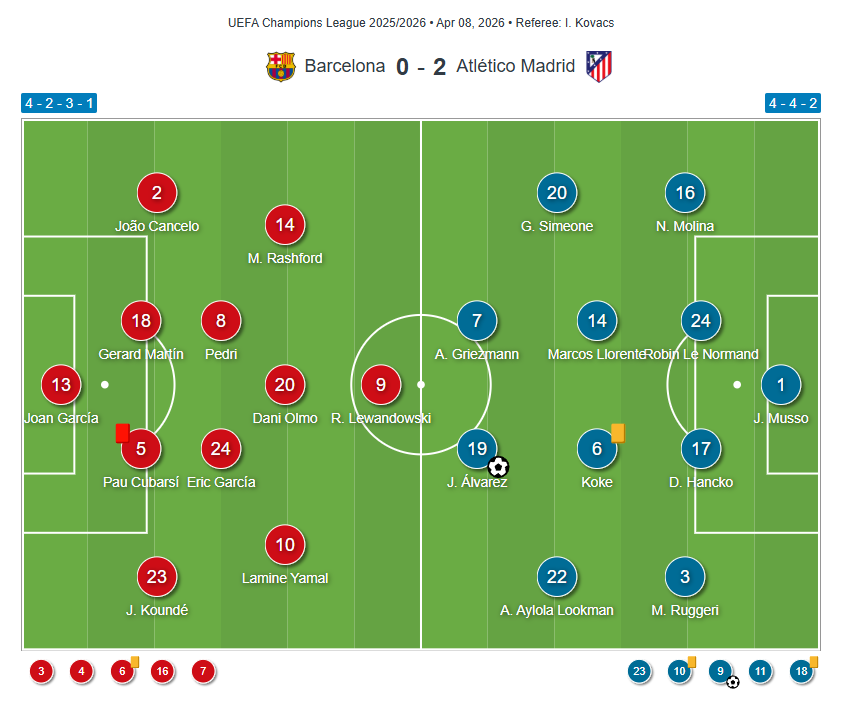845x706 pixels.
Task: Click the goal ball icon on J. Álvarez
Action: pyautogui.click(x=498, y=466)
